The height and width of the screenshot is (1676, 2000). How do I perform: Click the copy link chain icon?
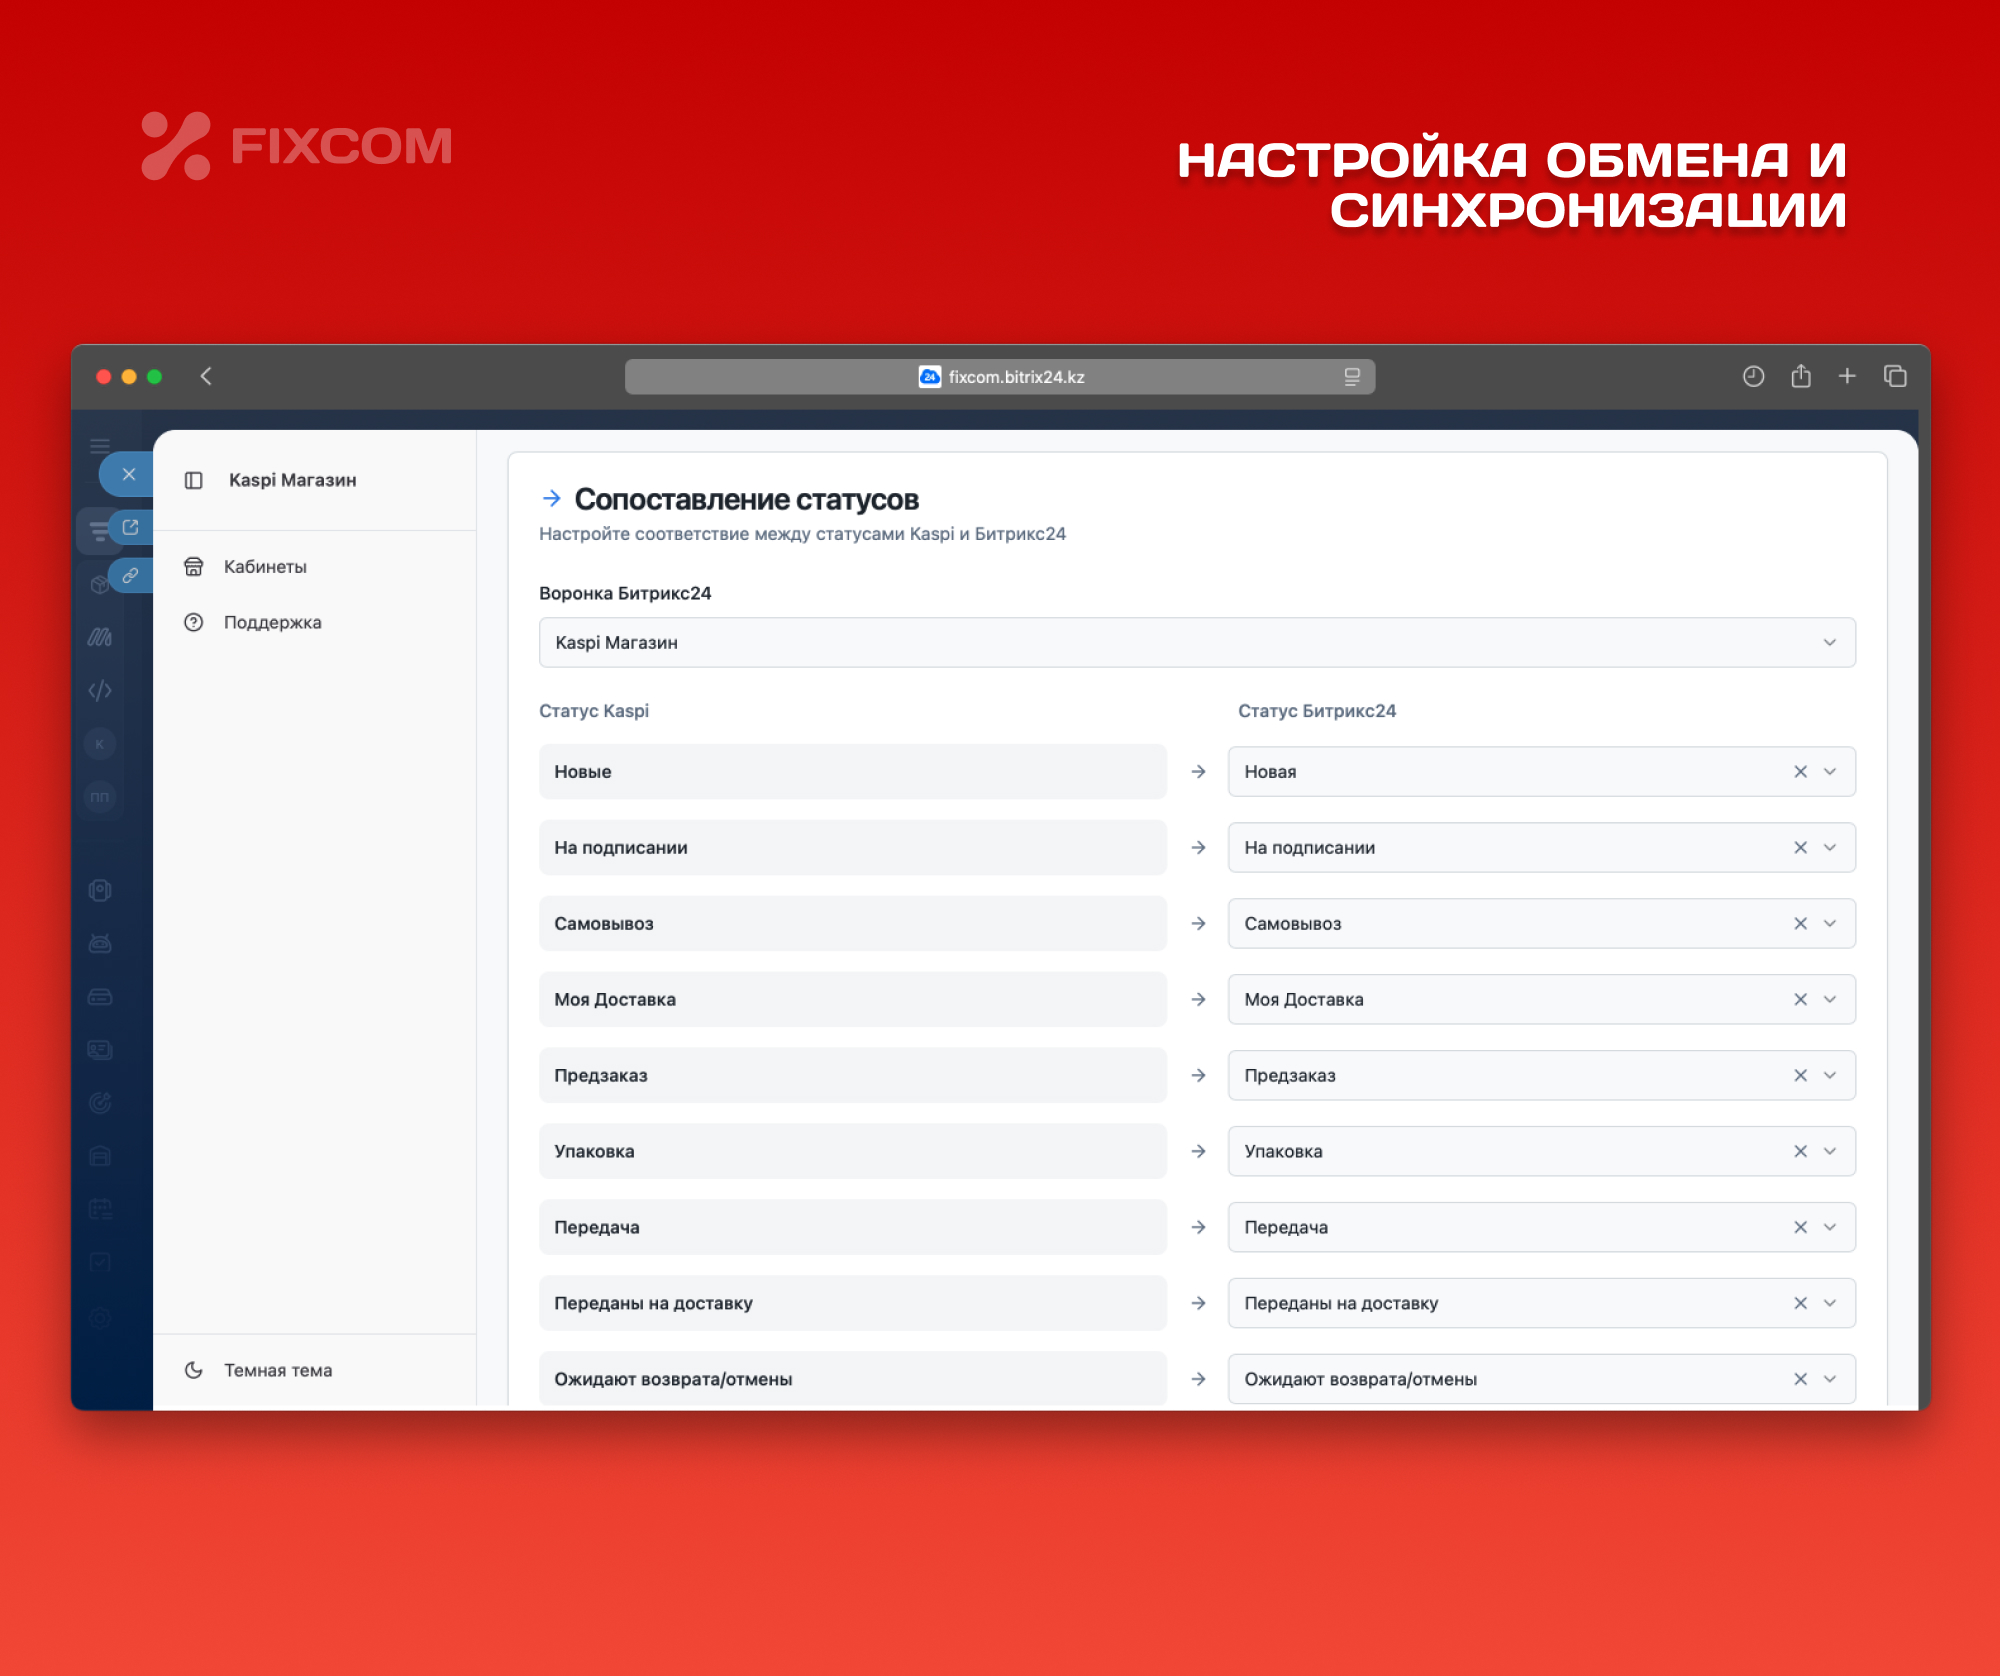131,575
